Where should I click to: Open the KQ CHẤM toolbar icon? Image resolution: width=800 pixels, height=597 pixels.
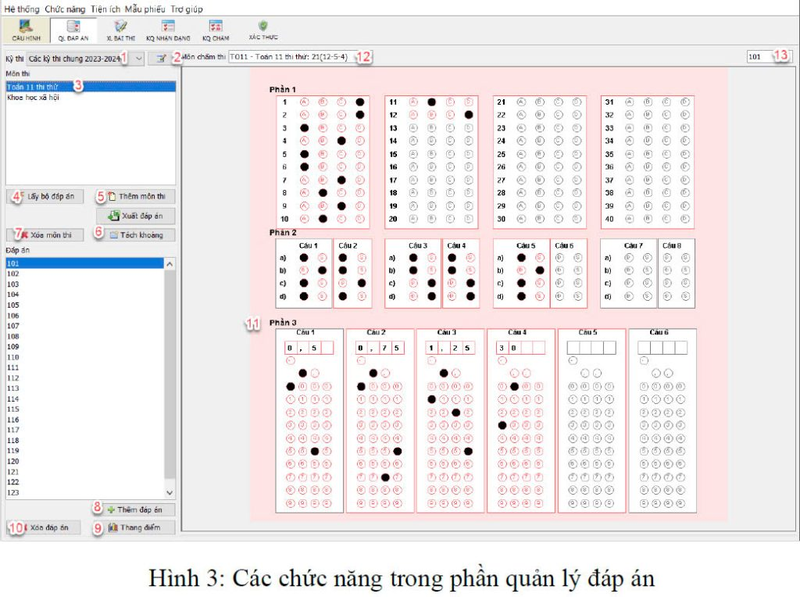216,30
